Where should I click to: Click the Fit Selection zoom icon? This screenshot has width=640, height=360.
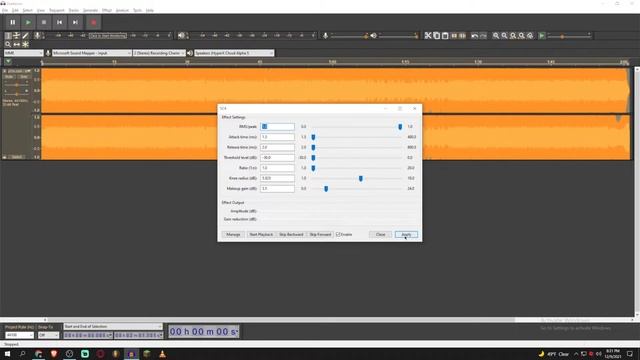coord(513,36)
